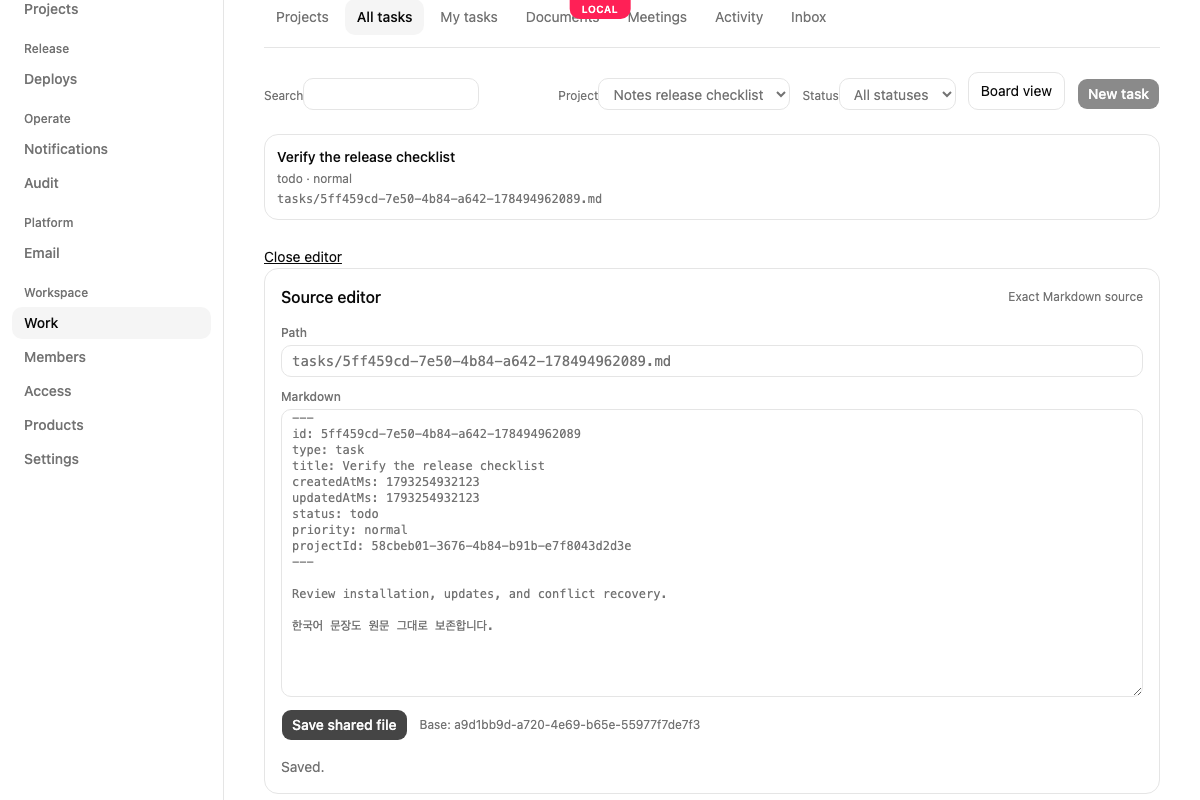
Task: Open the Email platform page
Action: (x=42, y=253)
